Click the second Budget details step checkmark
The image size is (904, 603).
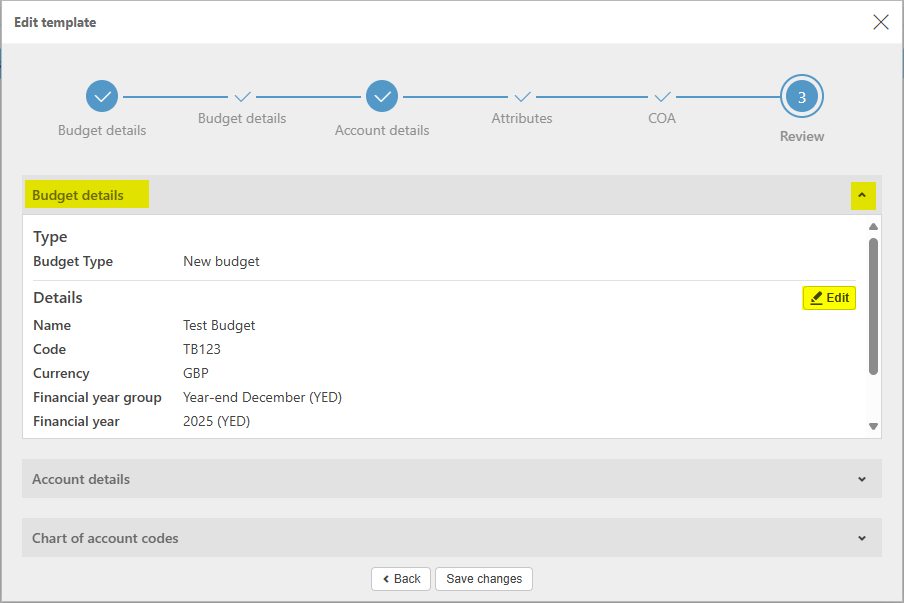pyautogui.click(x=242, y=97)
